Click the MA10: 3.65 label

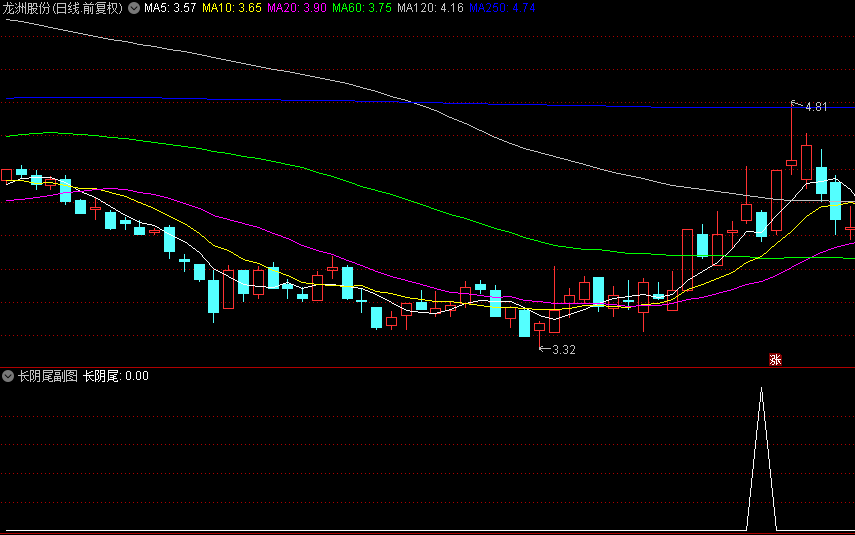(232, 8)
